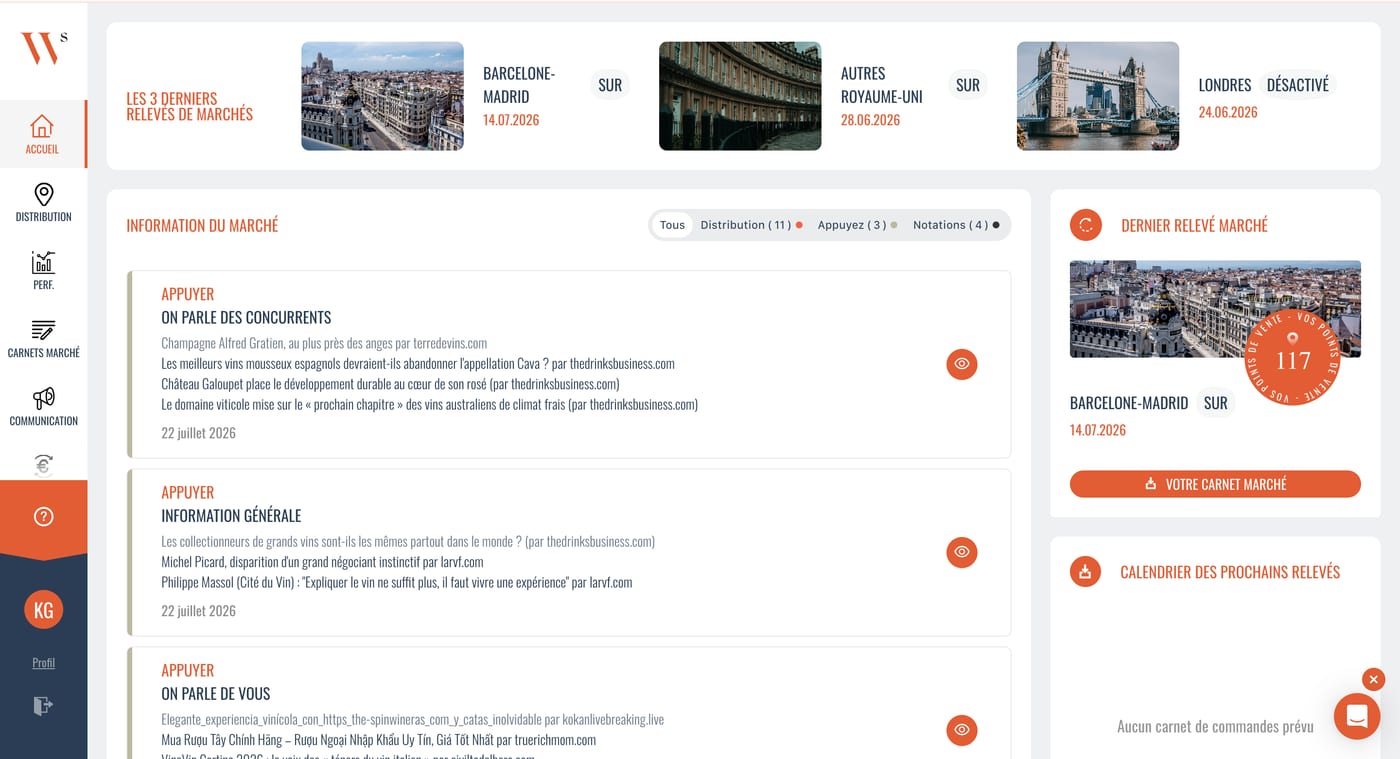Open the Mua Rượu Tây Chính Hãng article

378,740
